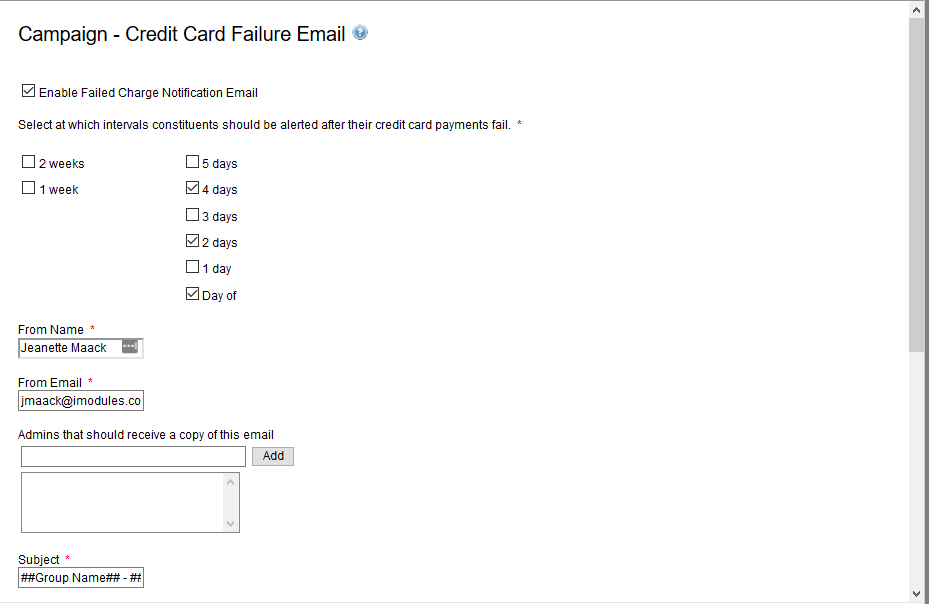Uncheck Enable Failed Charge Notification Email
This screenshot has height=604, width=929.
(x=28, y=90)
